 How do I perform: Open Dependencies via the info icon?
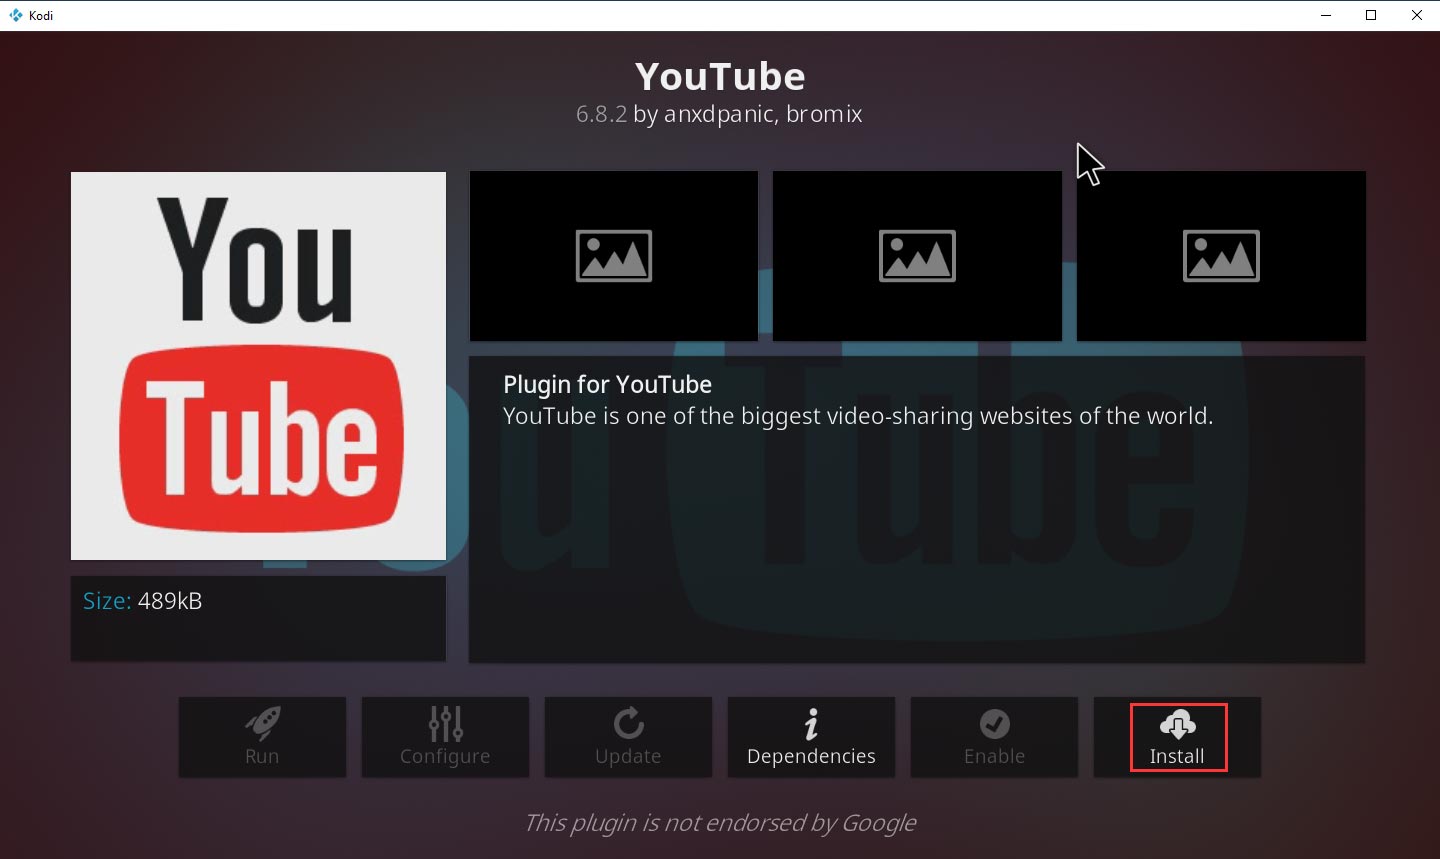click(811, 724)
